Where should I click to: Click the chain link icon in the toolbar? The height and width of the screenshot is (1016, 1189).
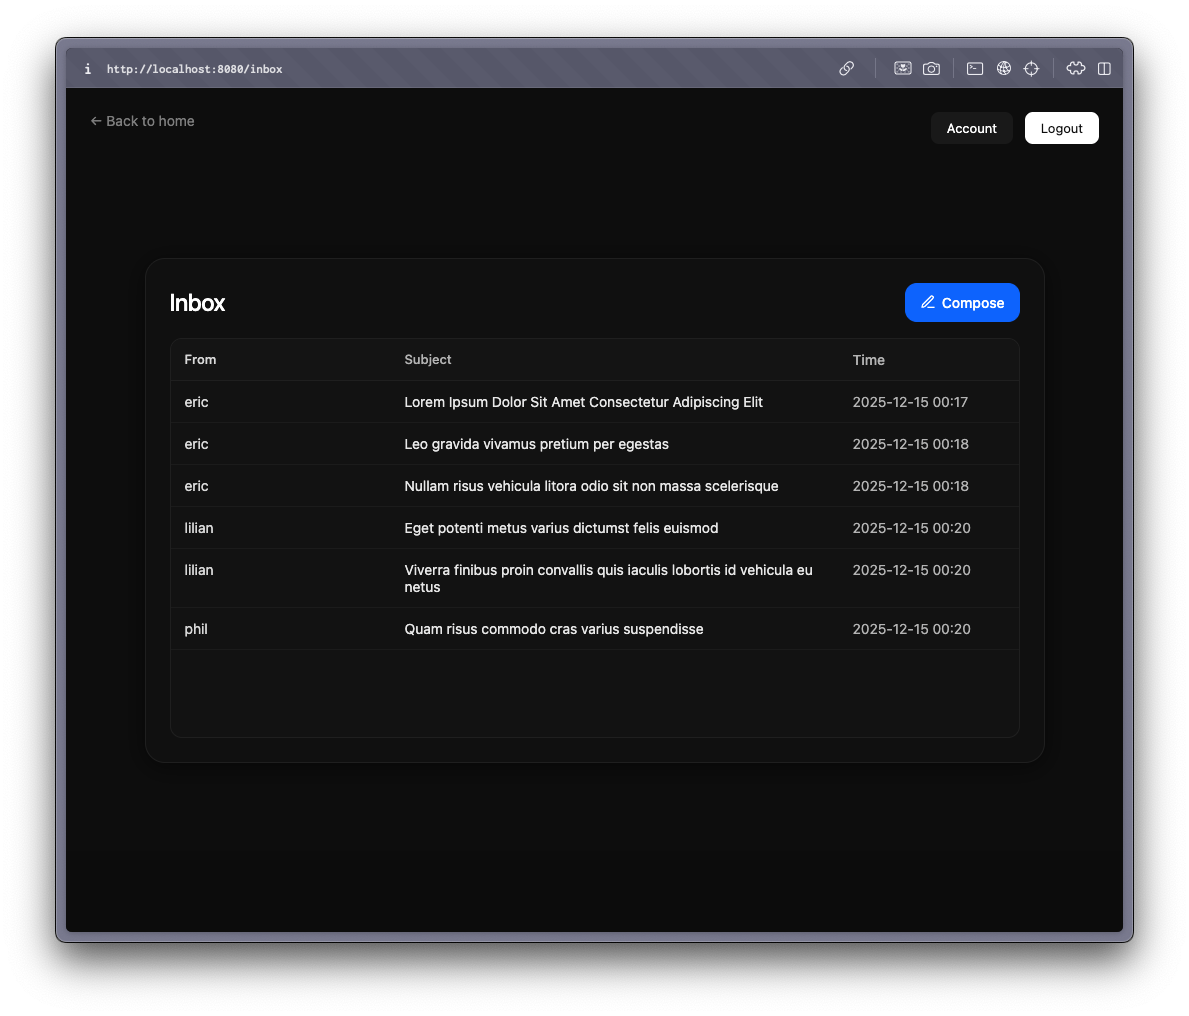tap(846, 68)
